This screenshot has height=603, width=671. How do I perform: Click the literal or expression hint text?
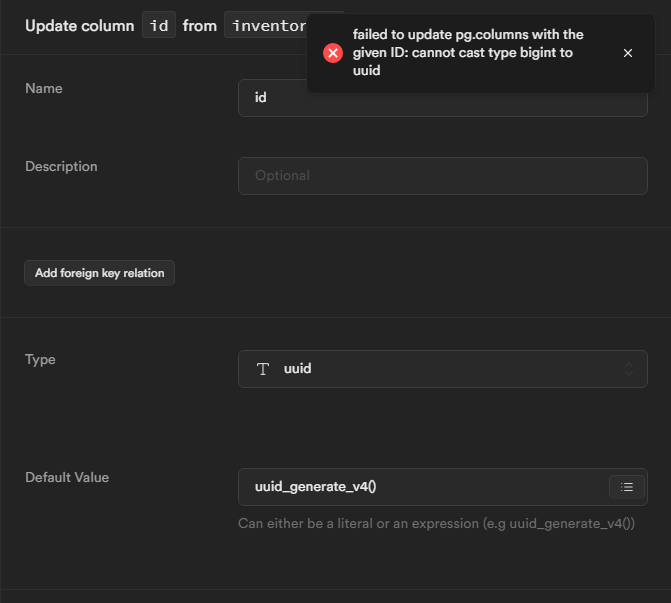click(x=436, y=523)
